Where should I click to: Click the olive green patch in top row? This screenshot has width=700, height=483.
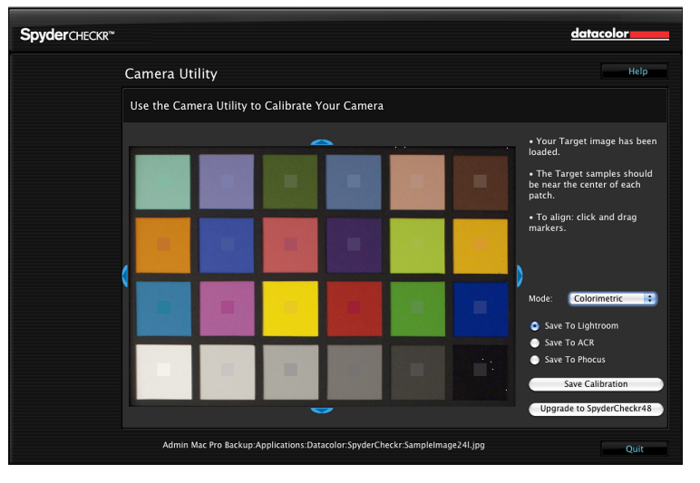point(290,182)
